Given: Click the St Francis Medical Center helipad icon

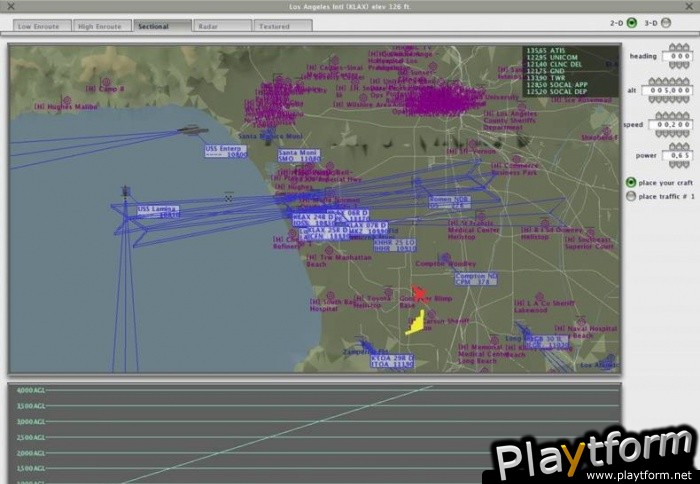Looking at the screenshot, I should pyautogui.click(x=481, y=217).
